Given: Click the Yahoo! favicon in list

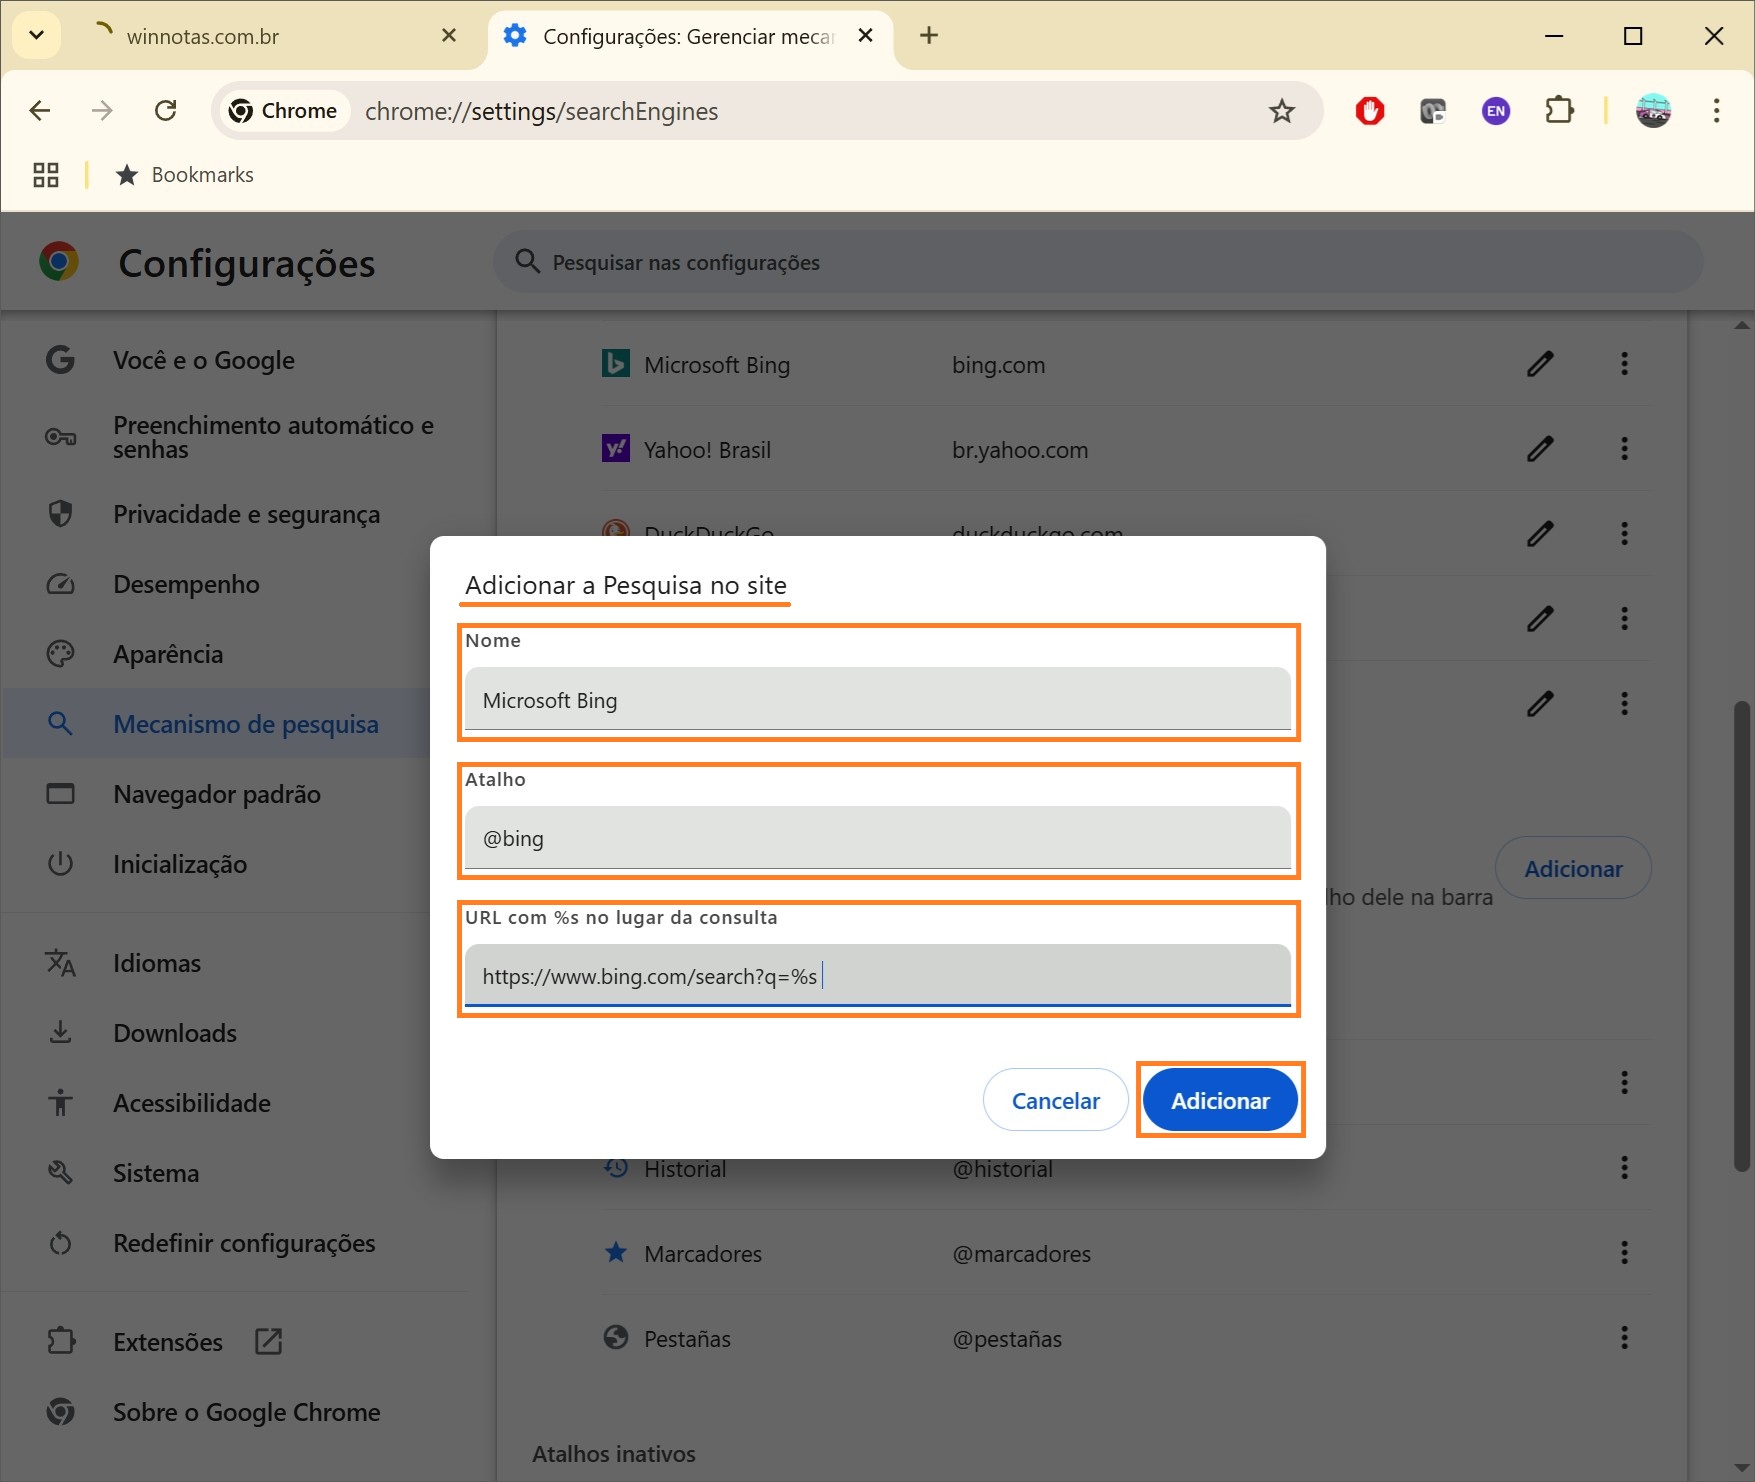Looking at the screenshot, I should tap(616, 448).
